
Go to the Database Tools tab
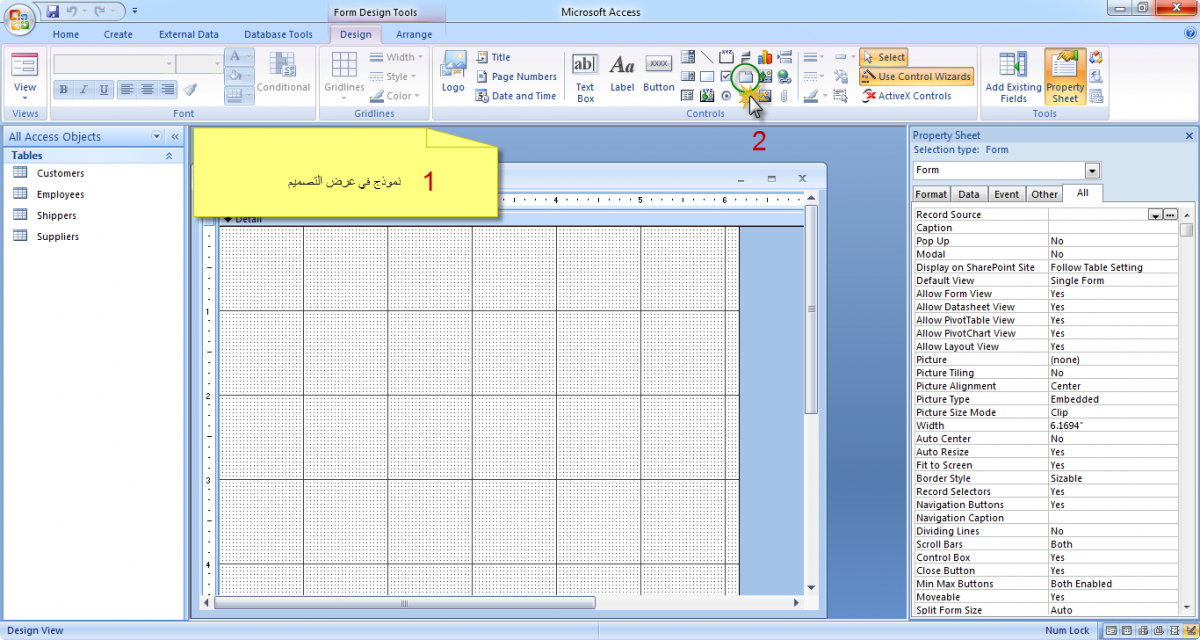pos(279,34)
